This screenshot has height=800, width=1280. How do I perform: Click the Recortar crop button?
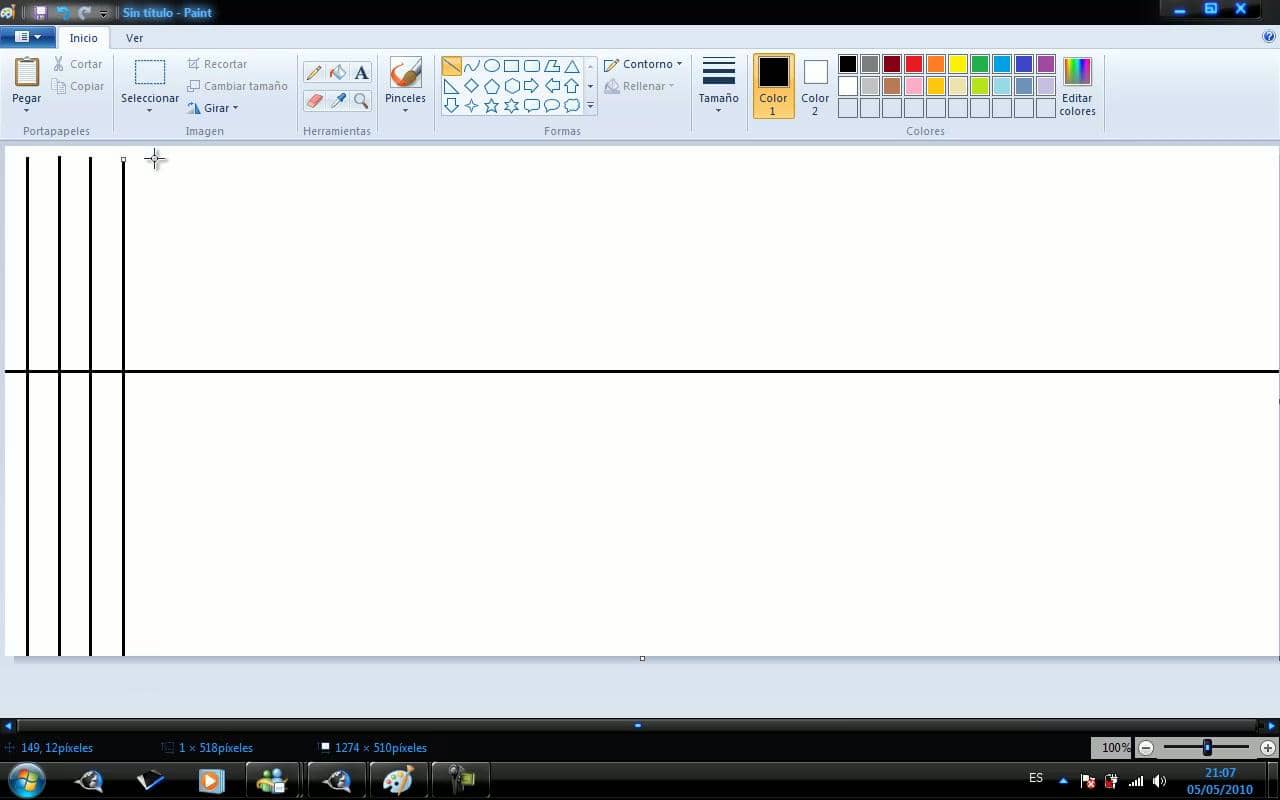[x=217, y=64]
